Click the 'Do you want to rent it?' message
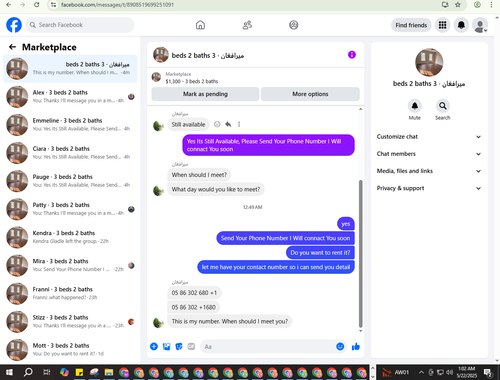The image size is (500, 380). [320, 253]
